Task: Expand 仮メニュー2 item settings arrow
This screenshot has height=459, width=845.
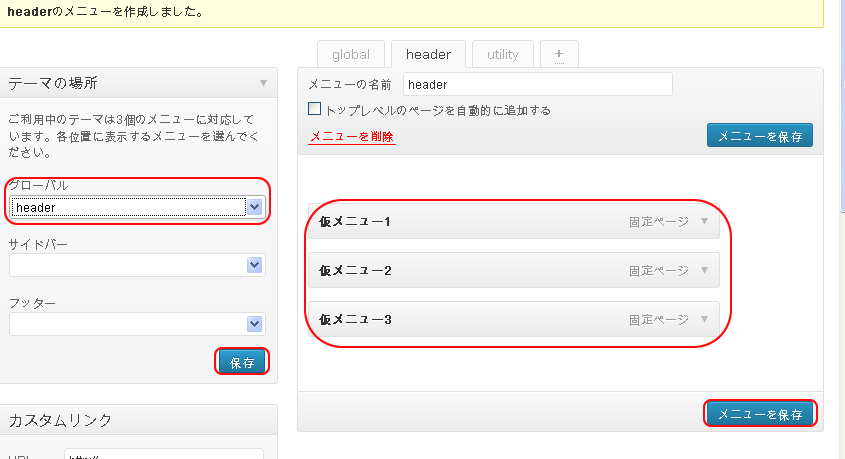Action: [704, 270]
